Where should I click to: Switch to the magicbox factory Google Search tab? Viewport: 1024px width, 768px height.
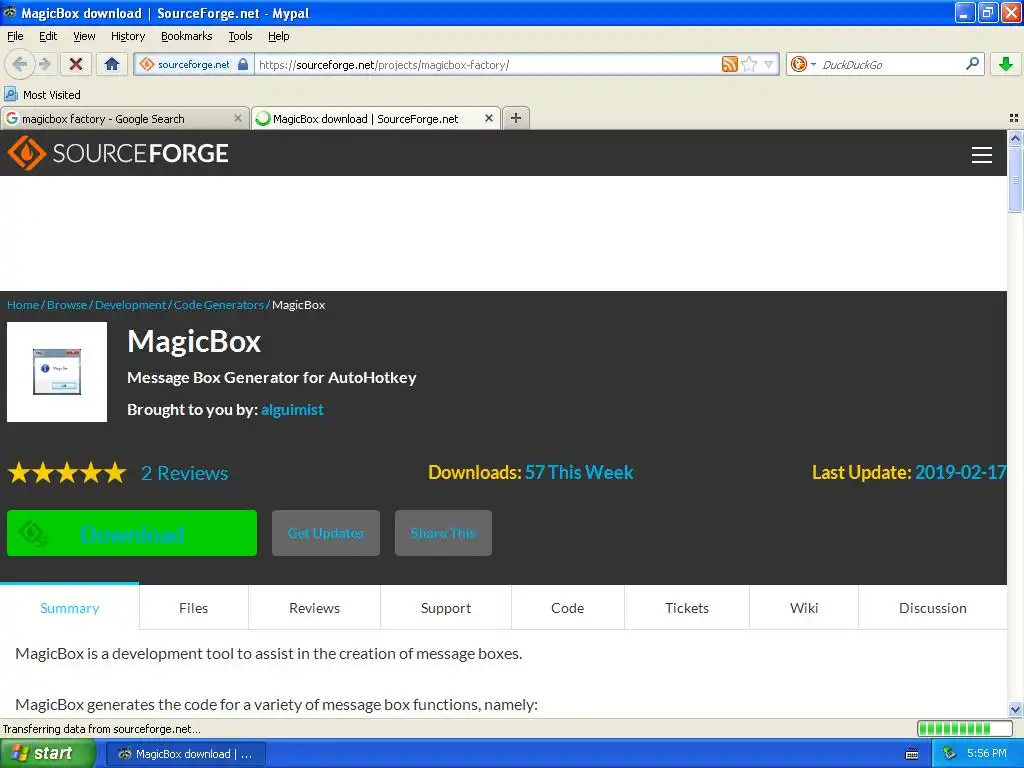coord(124,118)
